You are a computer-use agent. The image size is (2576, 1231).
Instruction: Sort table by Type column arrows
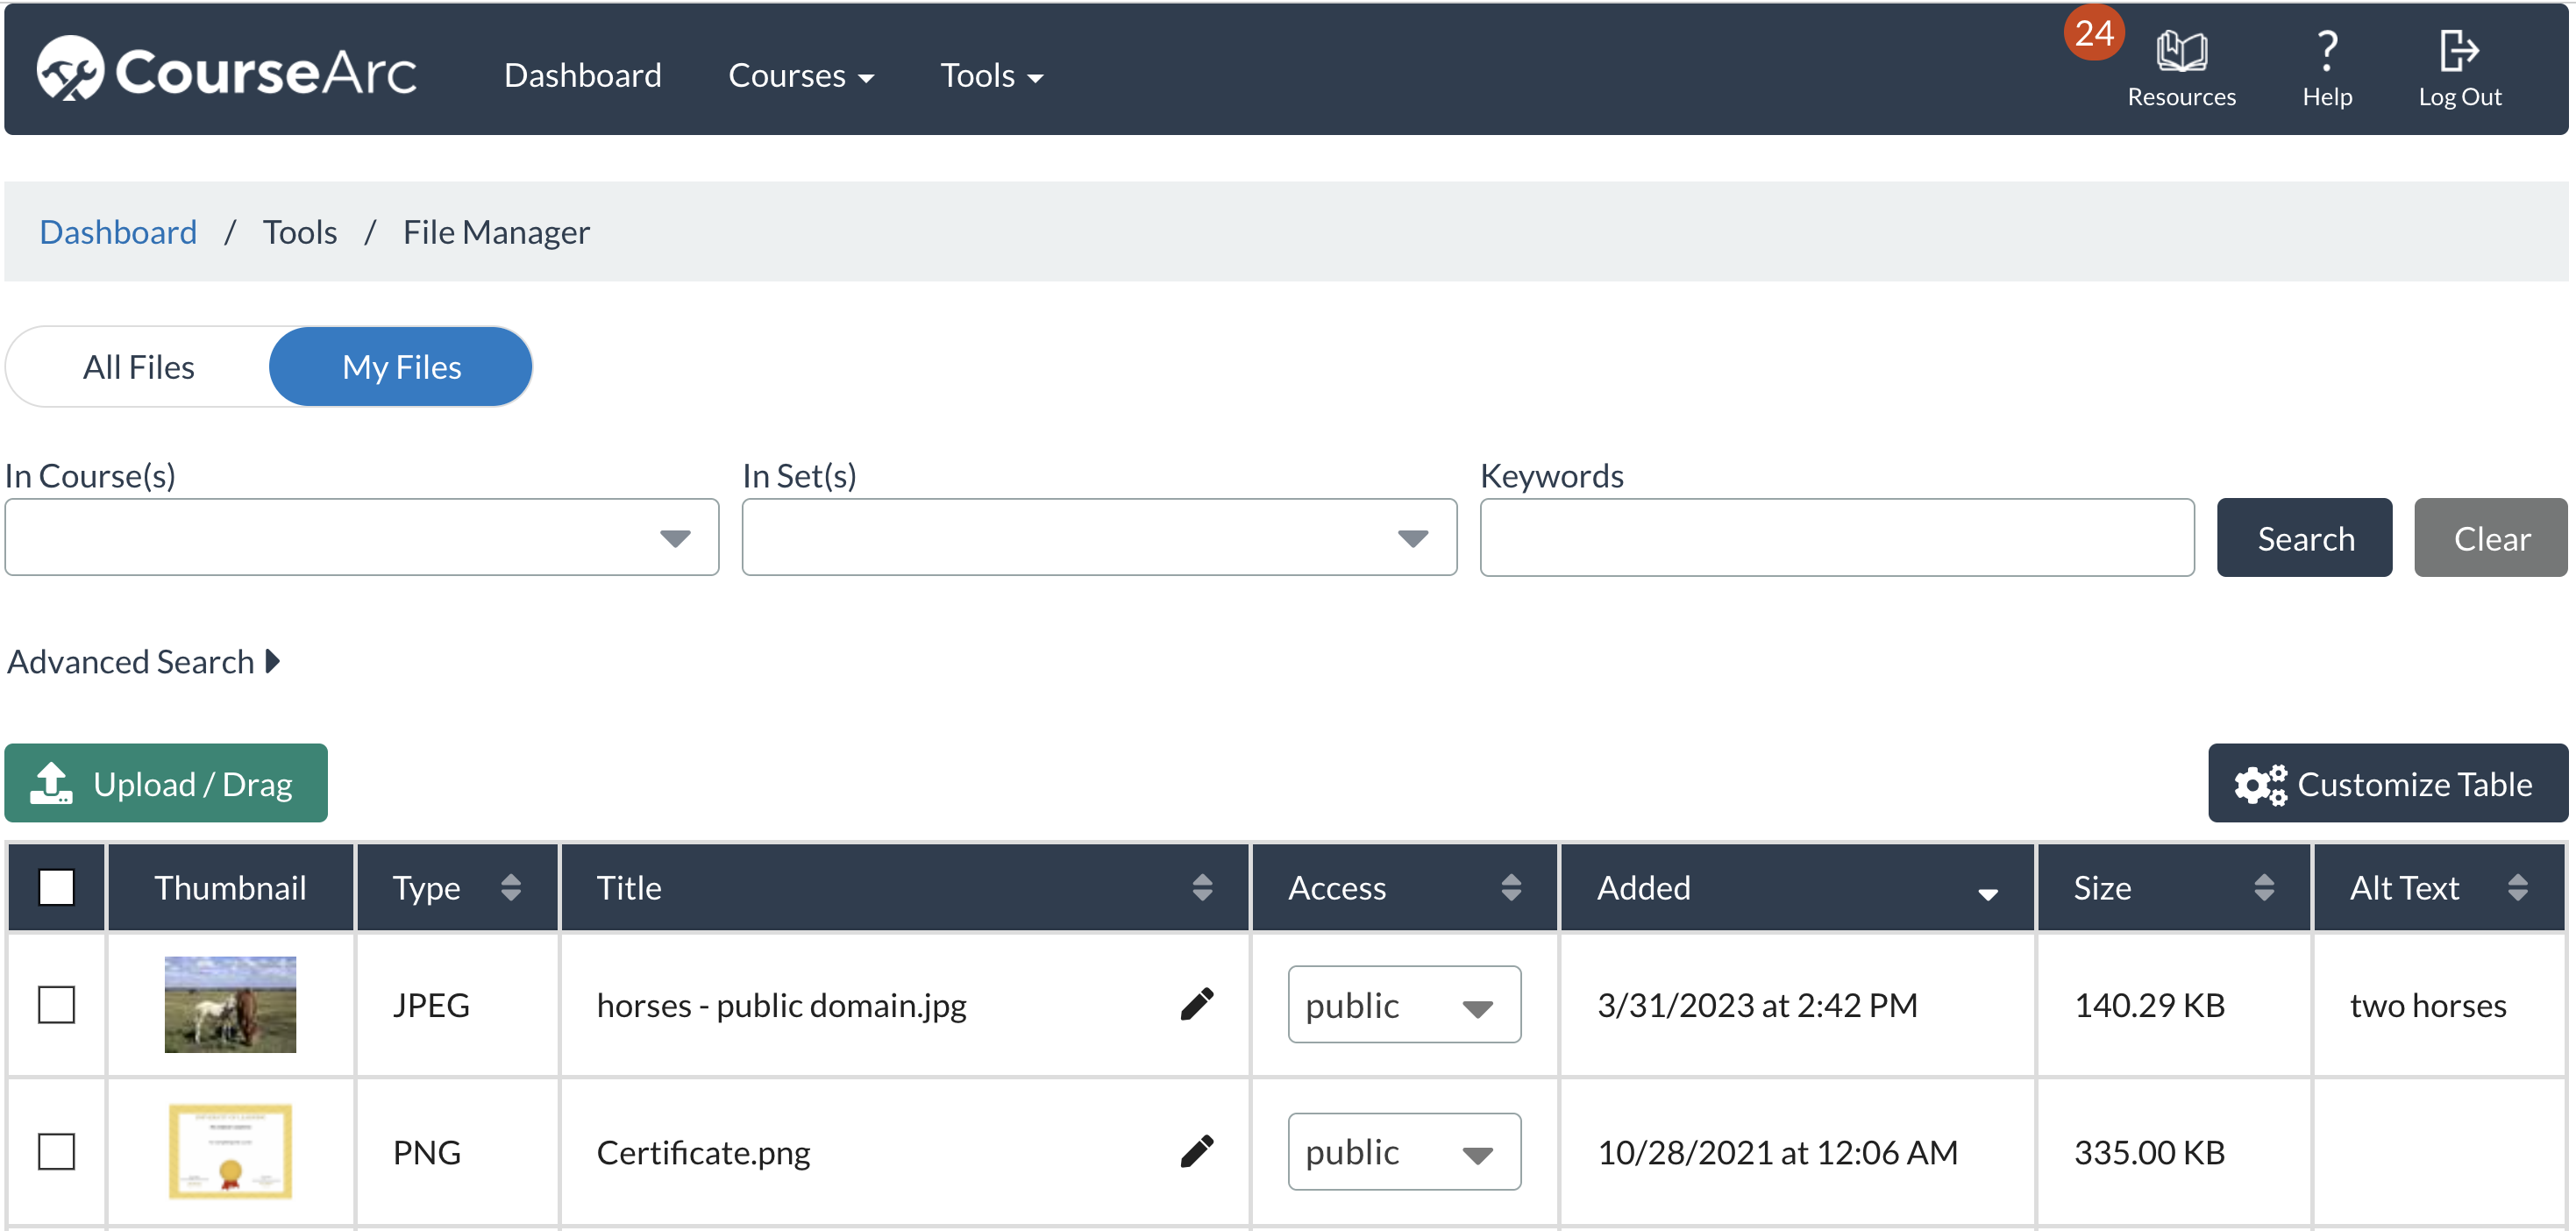click(x=510, y=887)
